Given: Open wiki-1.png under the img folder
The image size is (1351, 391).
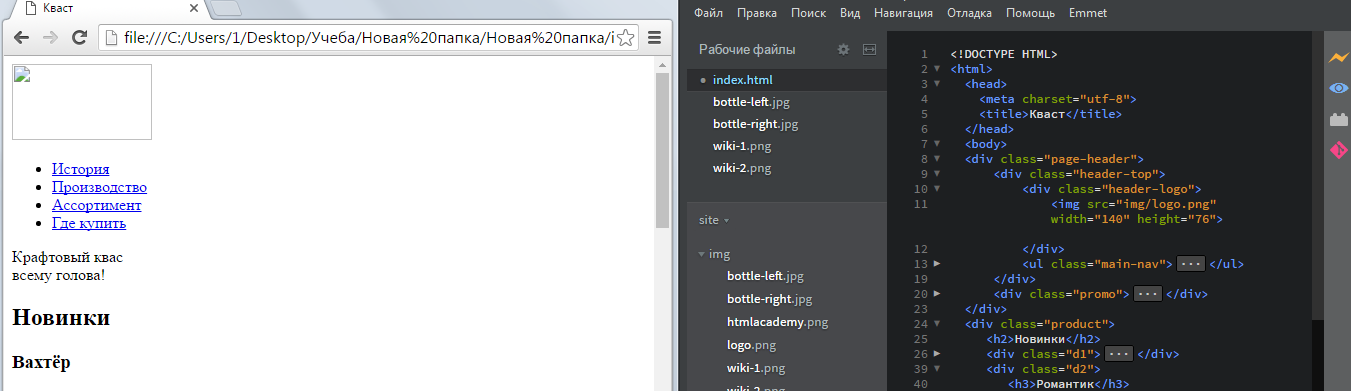Looking at the screenshot, I should coord(756,367).
